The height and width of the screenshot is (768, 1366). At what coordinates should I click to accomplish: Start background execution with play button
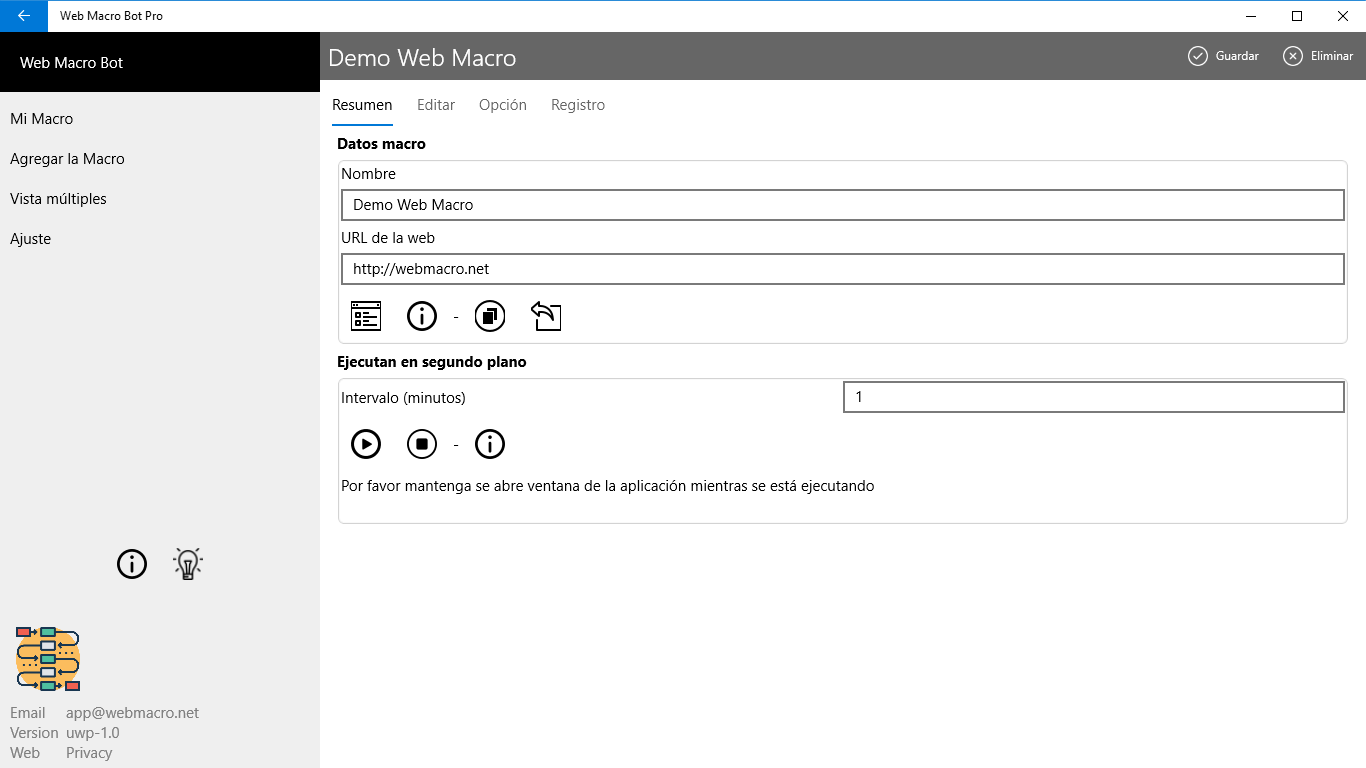click(x=366, y=443)
